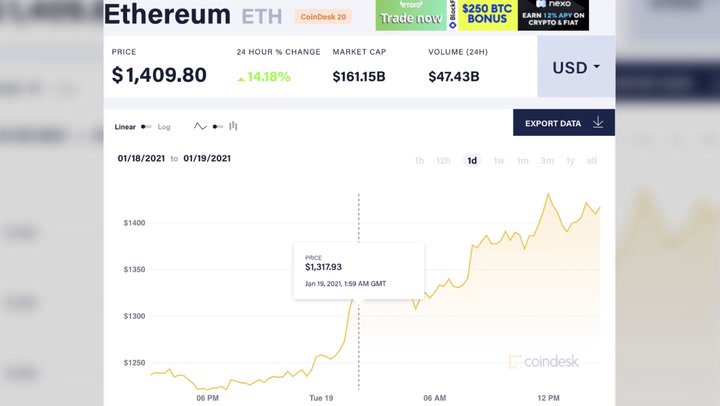The height and width of the screenshot is (406, 720).
Task: Open the eToro Trade now ad
Action: pos(409,15)
